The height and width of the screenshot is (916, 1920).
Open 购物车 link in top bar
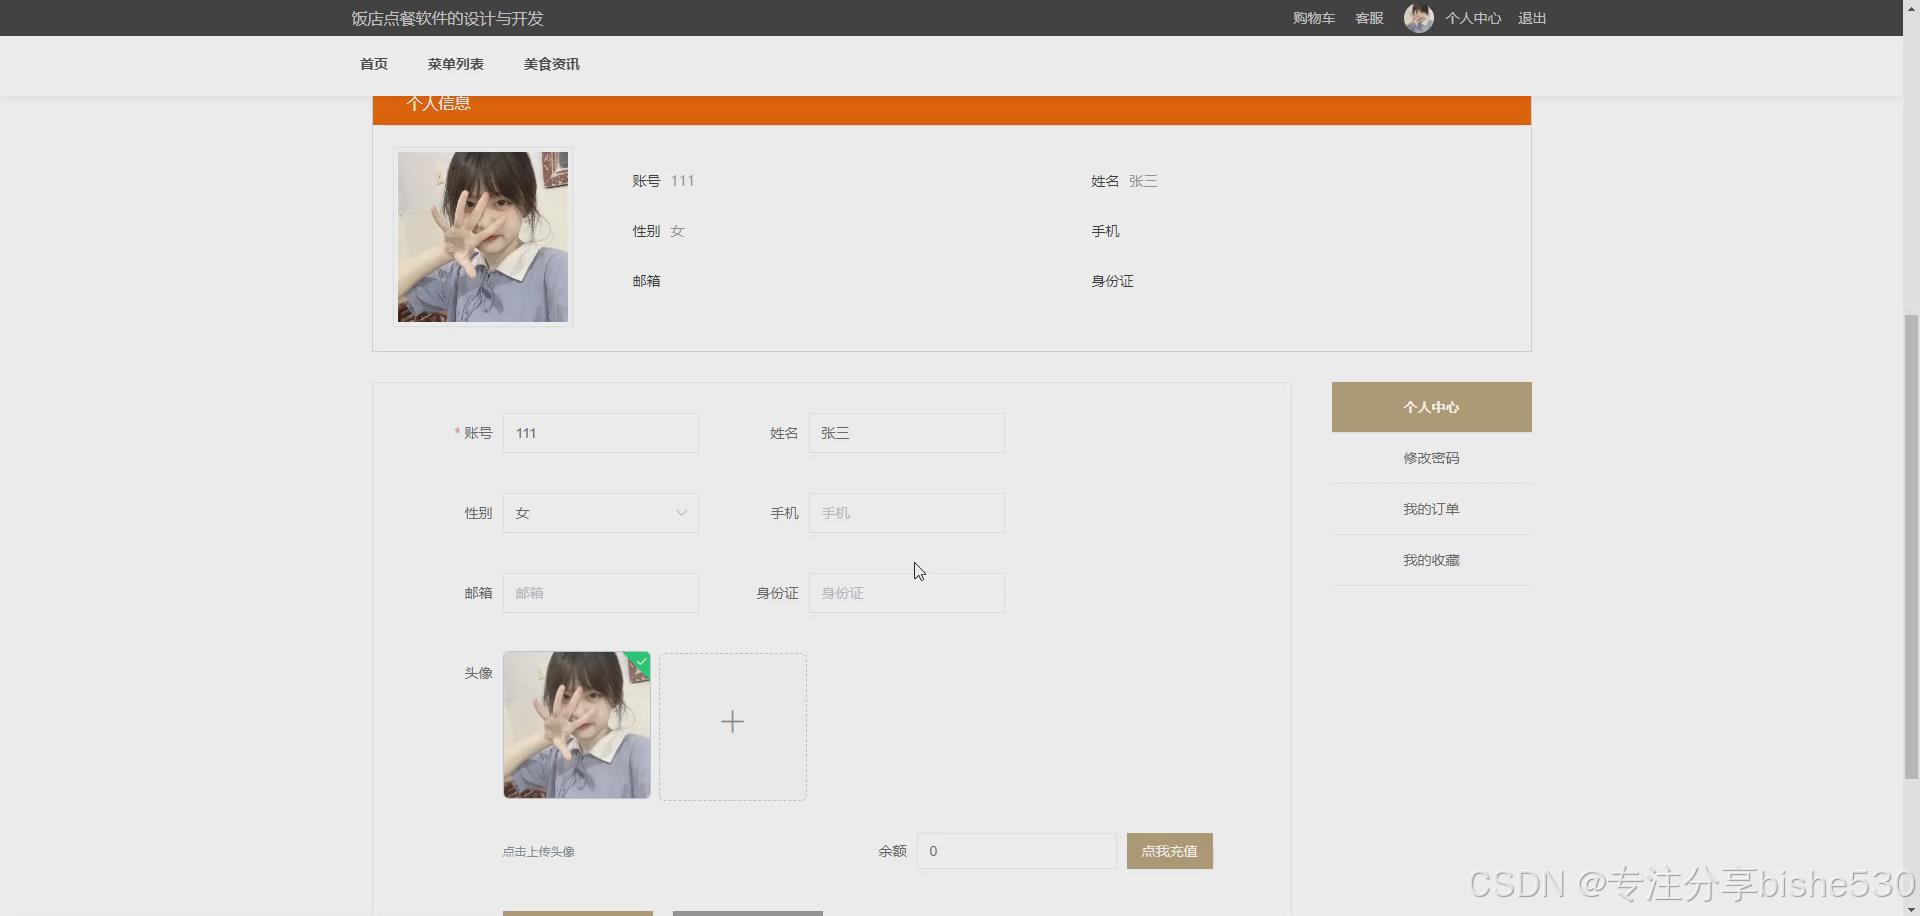point(1314,18)
